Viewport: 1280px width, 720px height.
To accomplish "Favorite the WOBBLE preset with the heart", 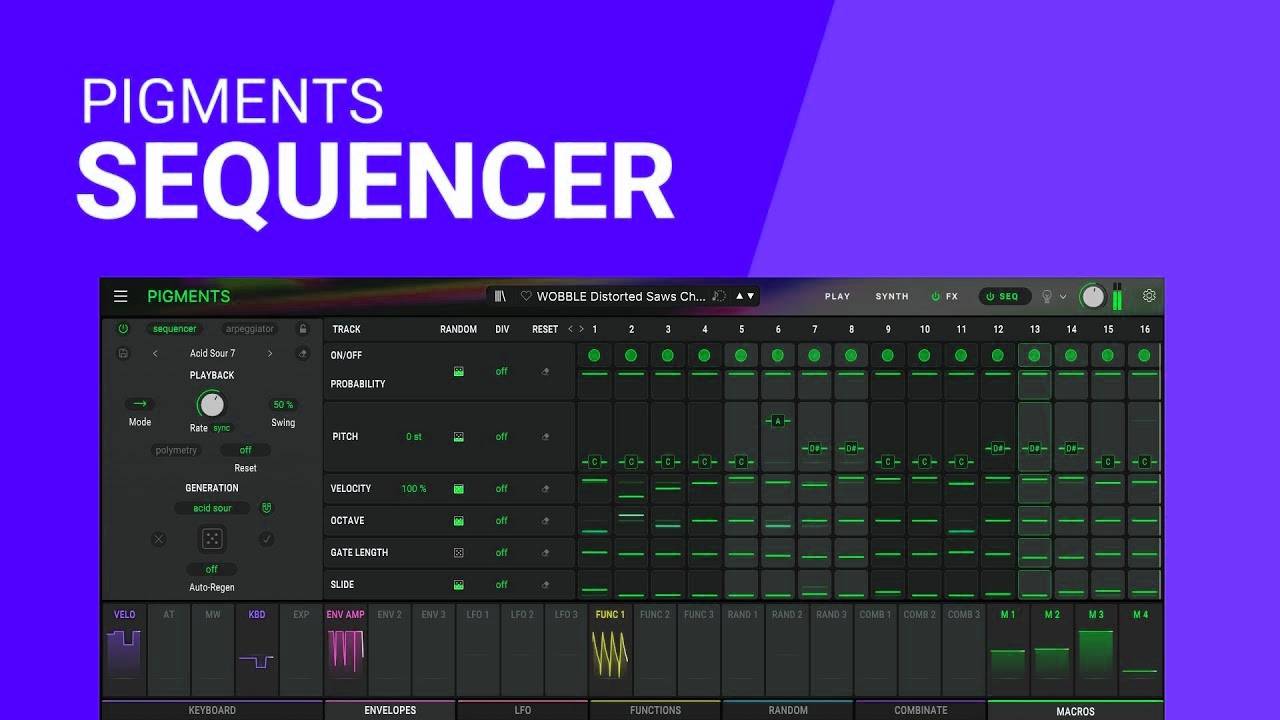I will [x=526, y=296].
